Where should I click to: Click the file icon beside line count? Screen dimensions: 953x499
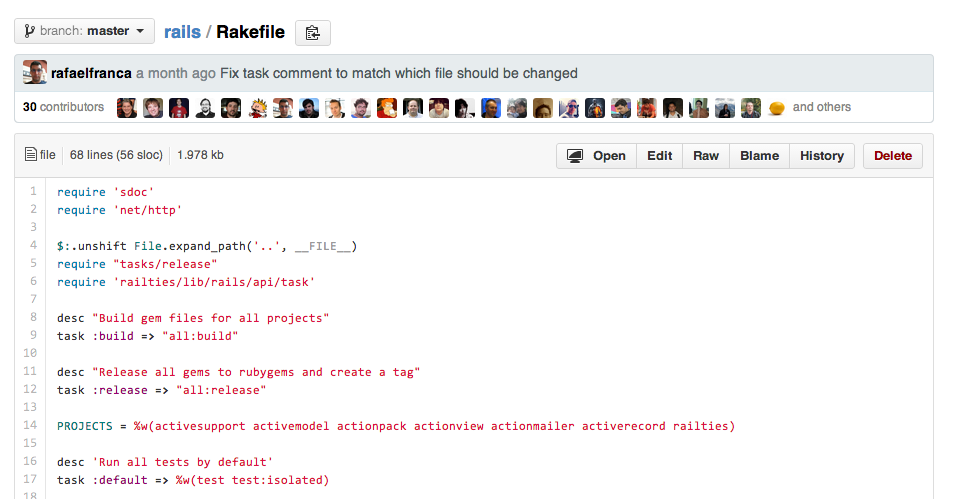[x=31, y=155]
